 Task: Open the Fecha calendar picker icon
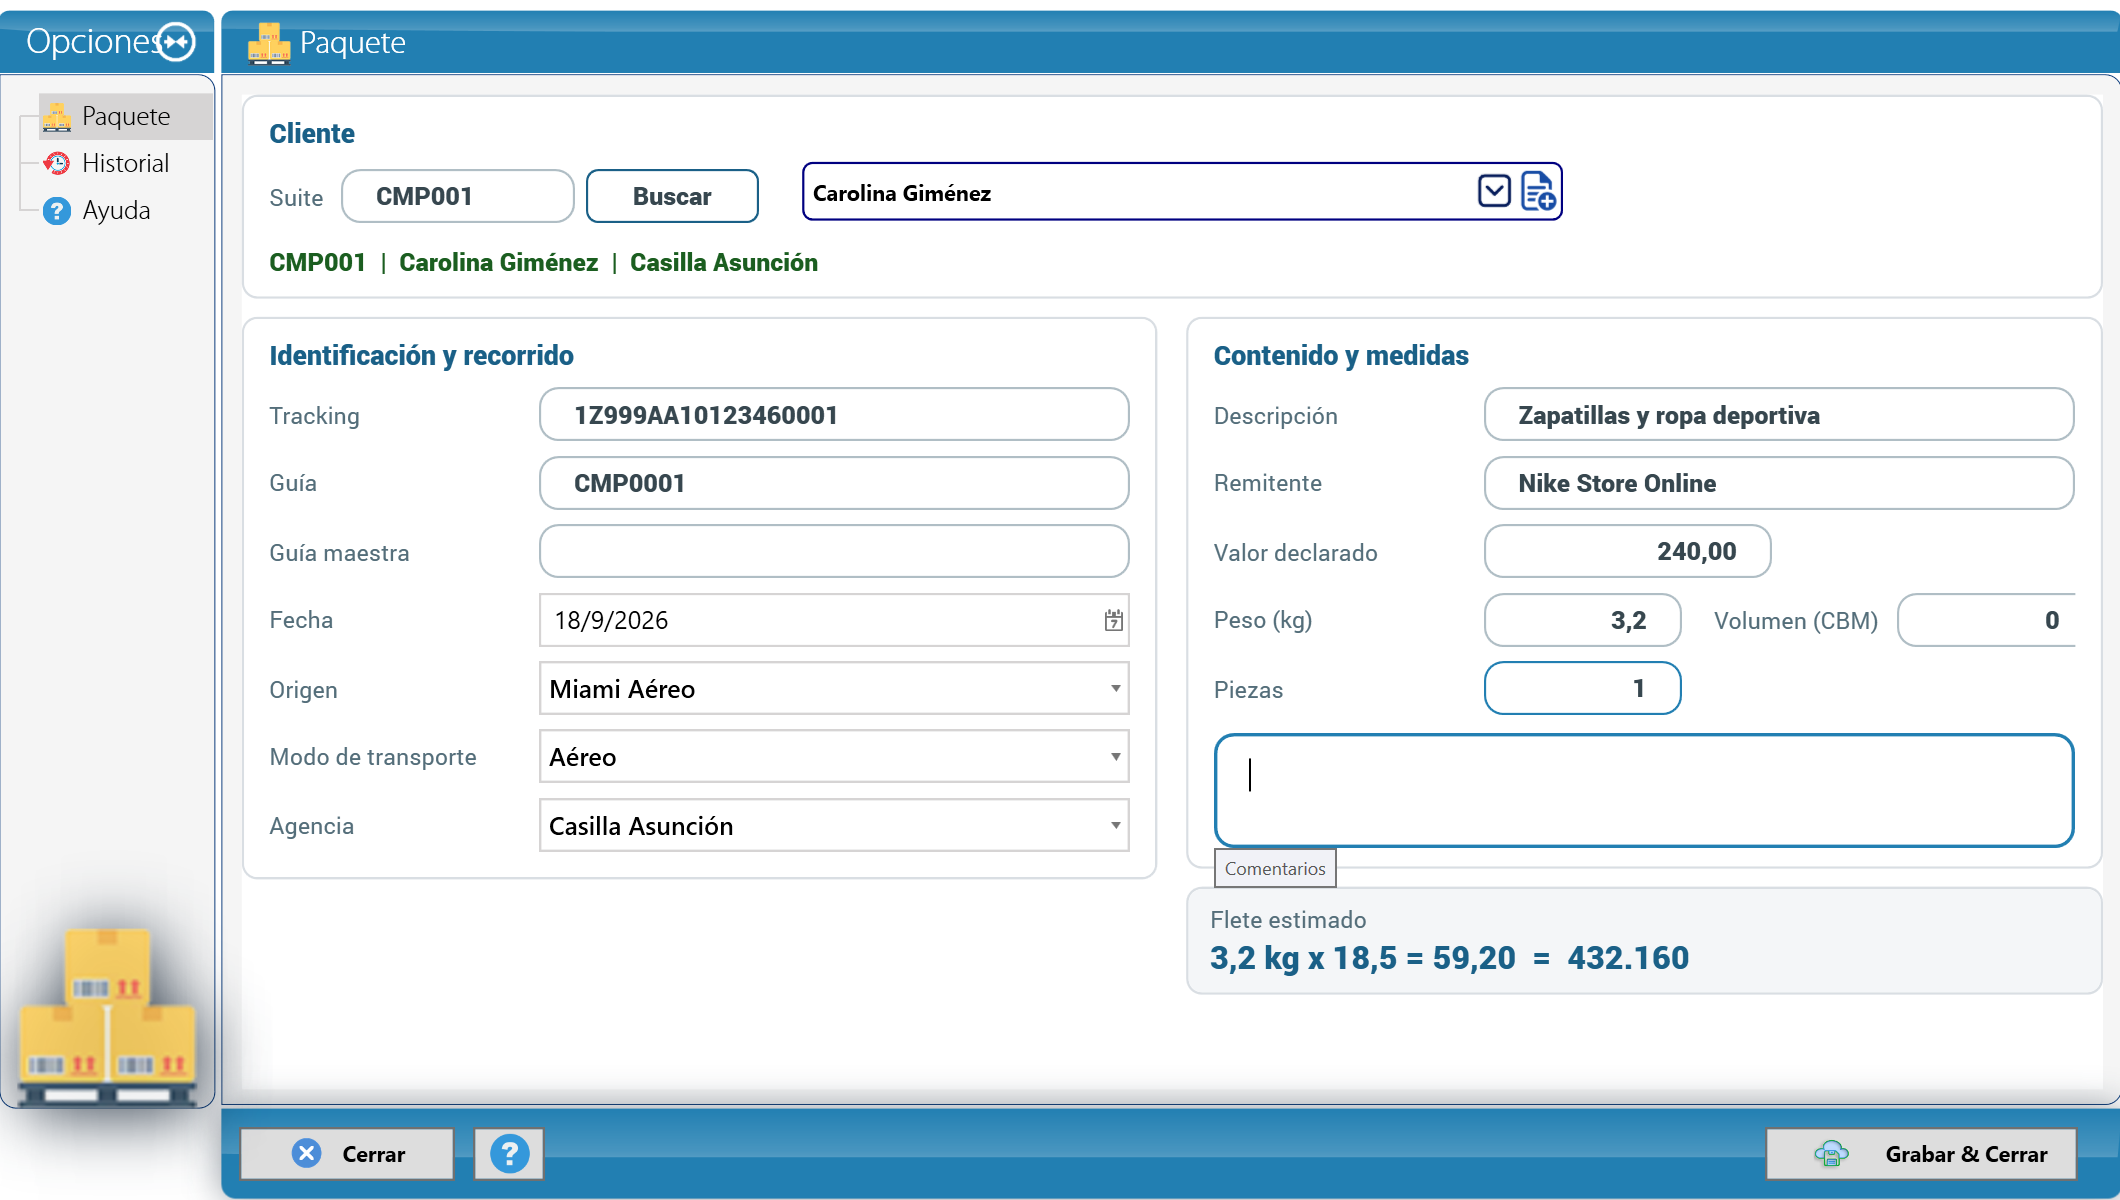pyautogui.click(x=1113, y=621)
